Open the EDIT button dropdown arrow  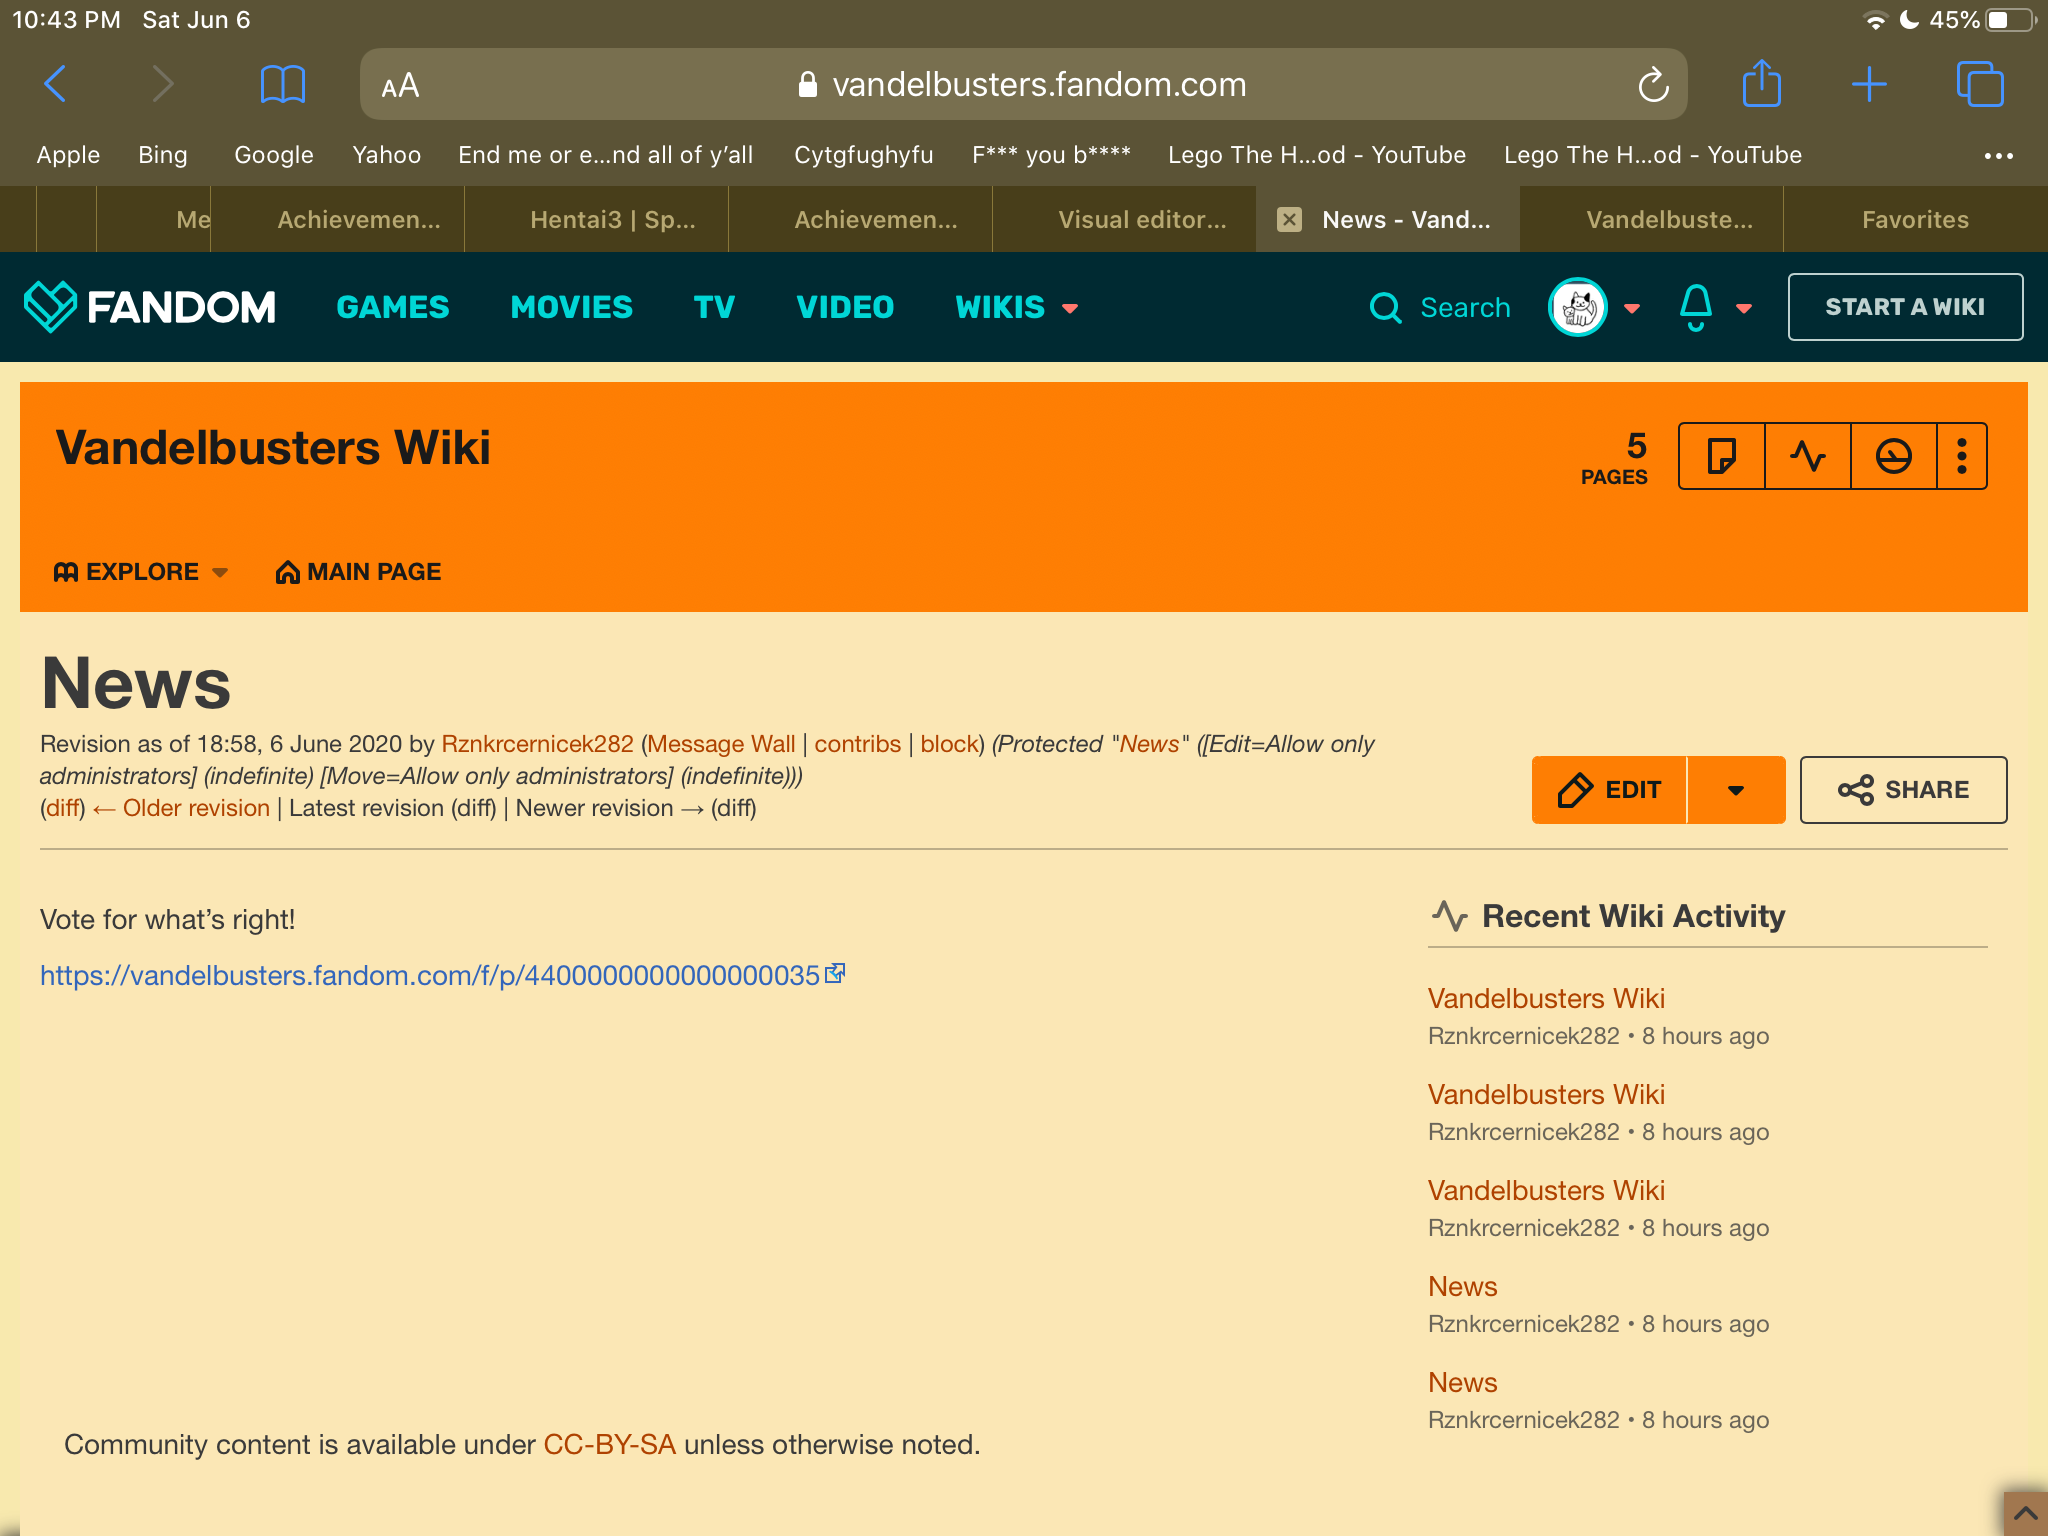pos(1735,790)
